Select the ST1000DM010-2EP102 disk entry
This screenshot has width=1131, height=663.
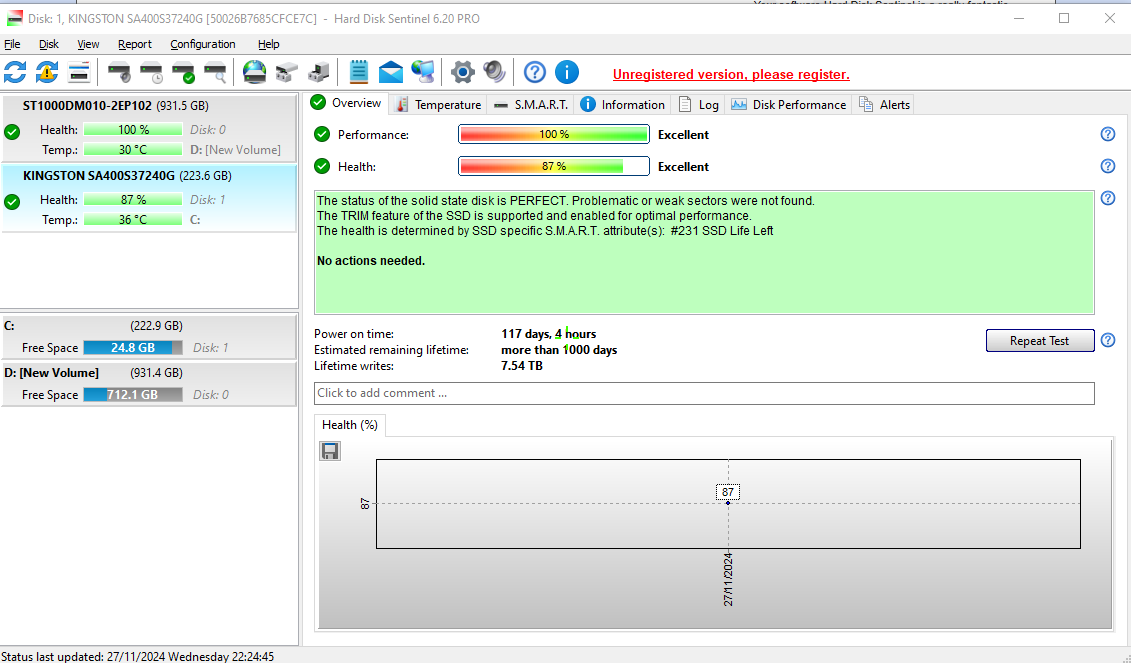pos(149,128)
